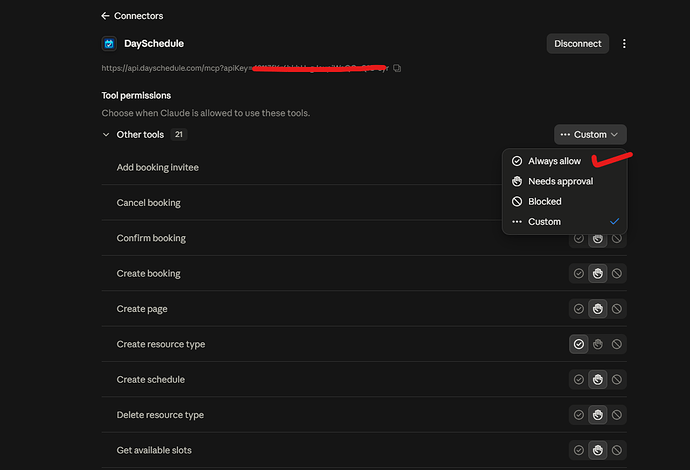
Task: Block the Create page tool
Action: (617, 309)
